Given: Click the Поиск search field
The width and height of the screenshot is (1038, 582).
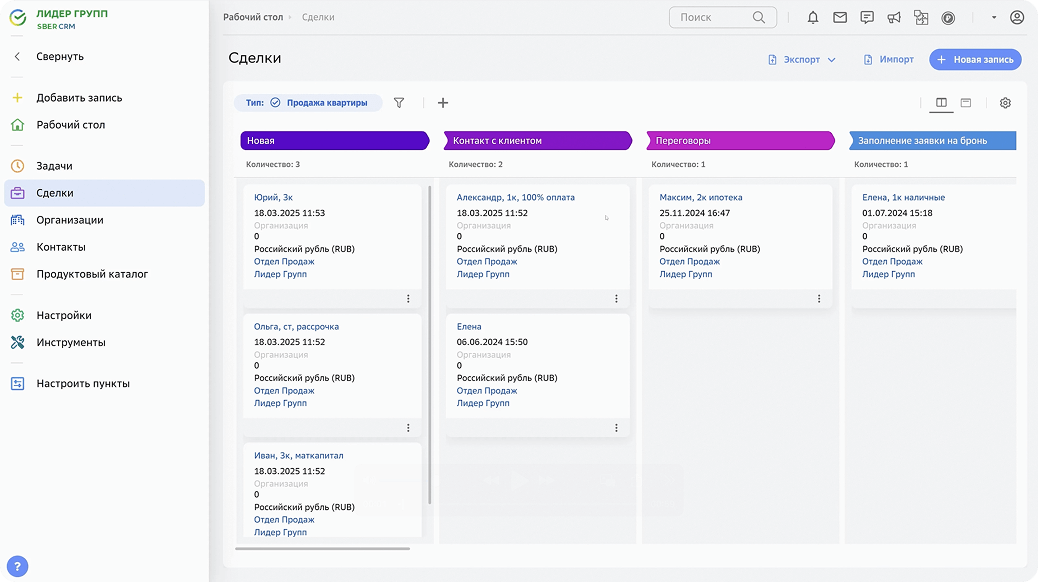Looking at the screenshot, I should coord(713,17).
